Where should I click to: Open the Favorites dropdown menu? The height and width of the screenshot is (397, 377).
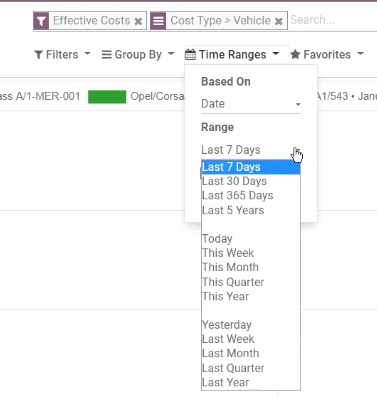point(327,54)
